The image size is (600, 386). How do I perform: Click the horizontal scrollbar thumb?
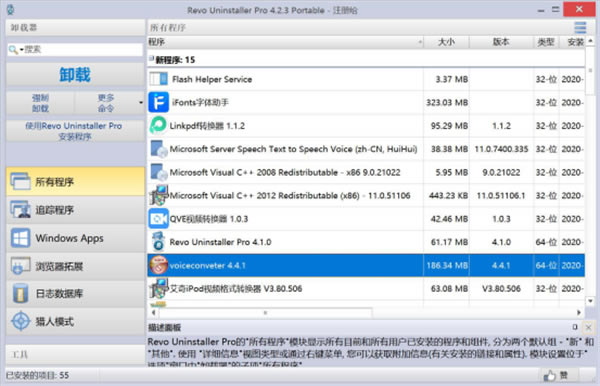(x=266, y=312)
